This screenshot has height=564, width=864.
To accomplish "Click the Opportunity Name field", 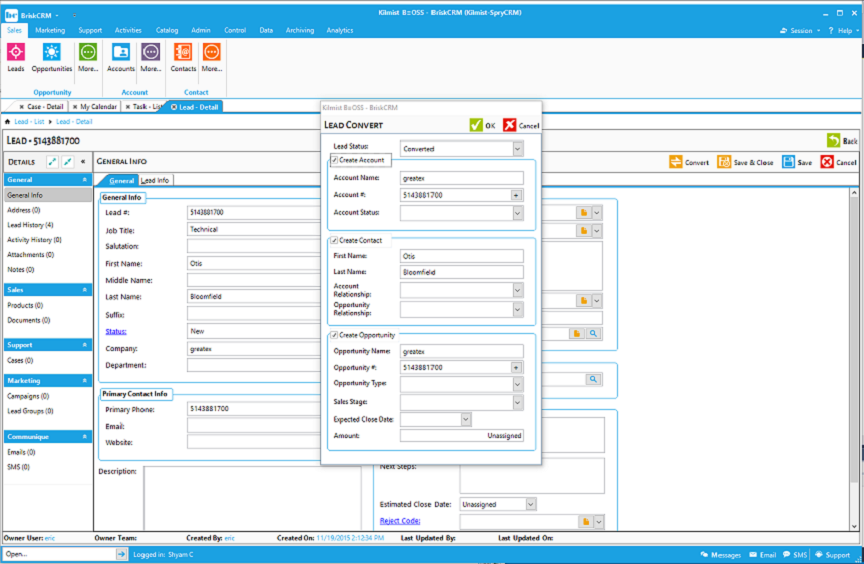I will tap(462, 351).
